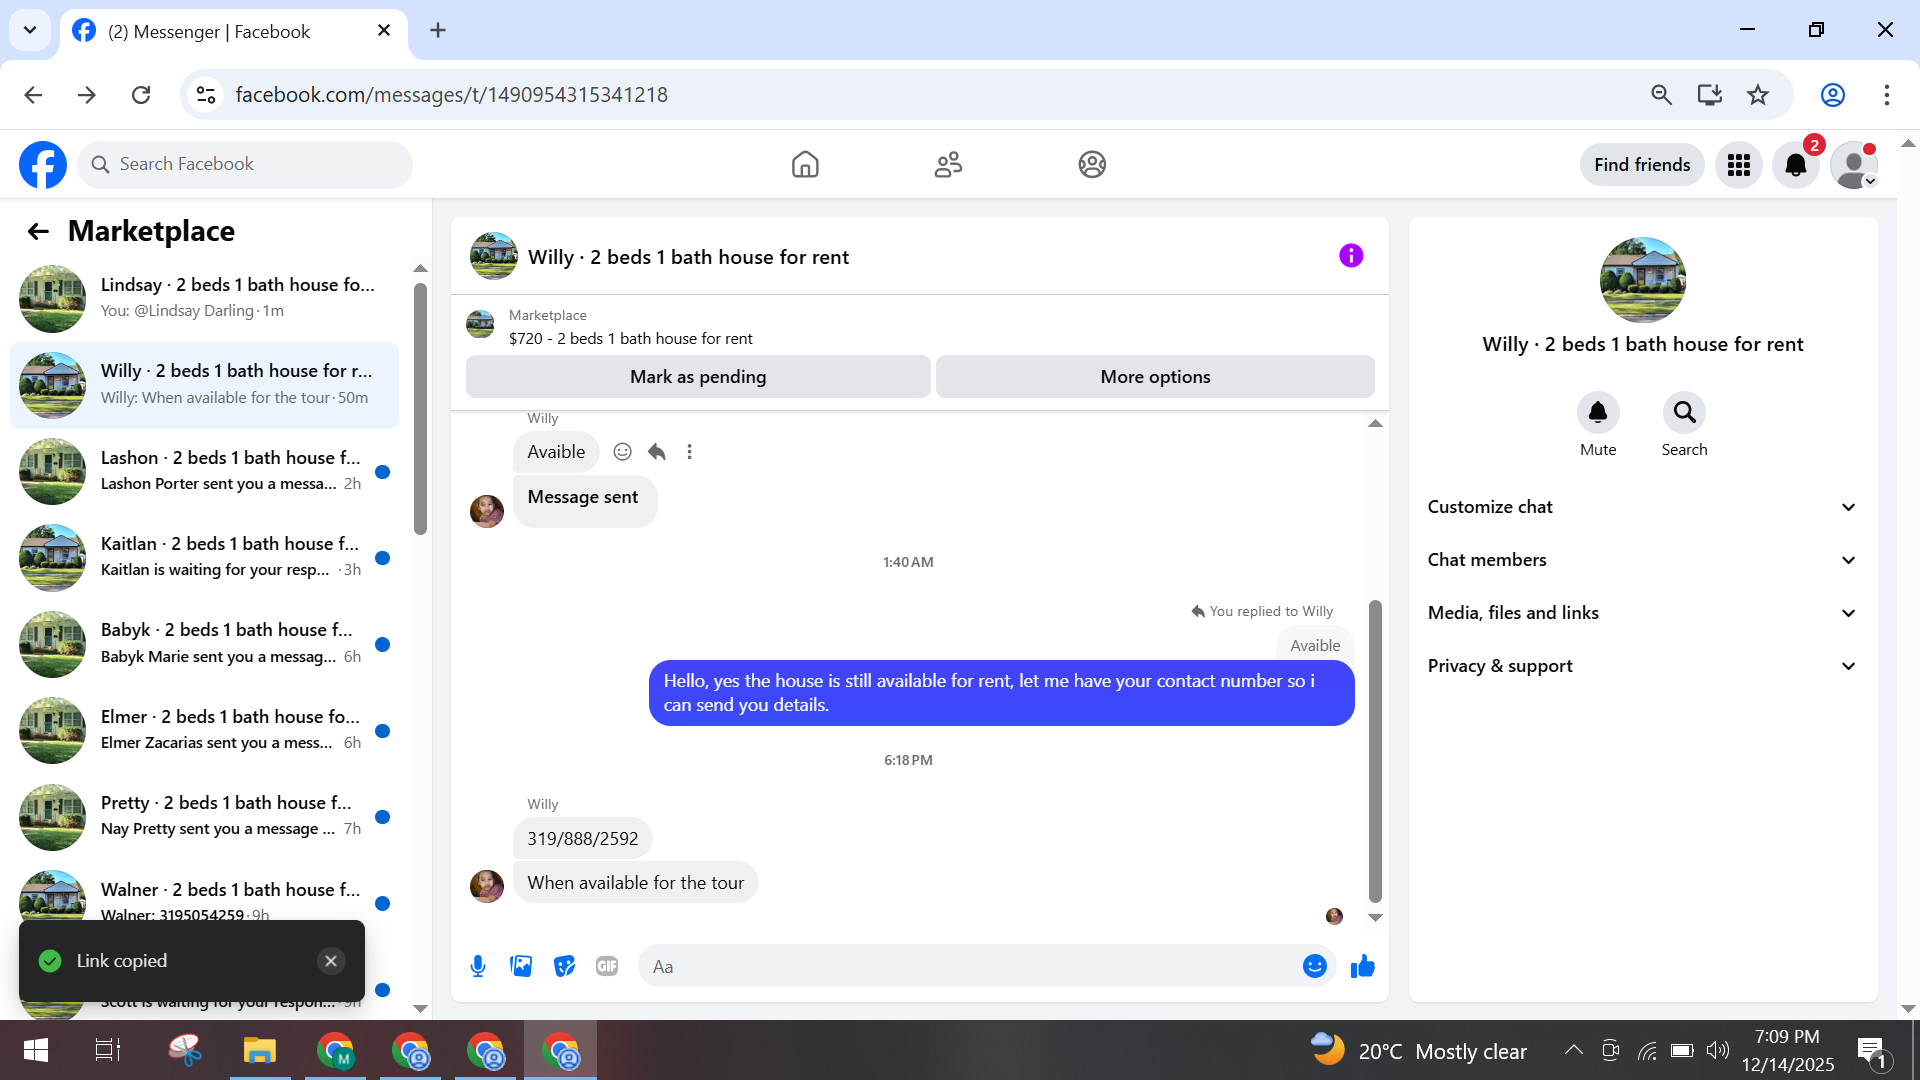The image size is (1920, 1080).
Task: Click the conversation list scrollbar
Action: point(420,410)
